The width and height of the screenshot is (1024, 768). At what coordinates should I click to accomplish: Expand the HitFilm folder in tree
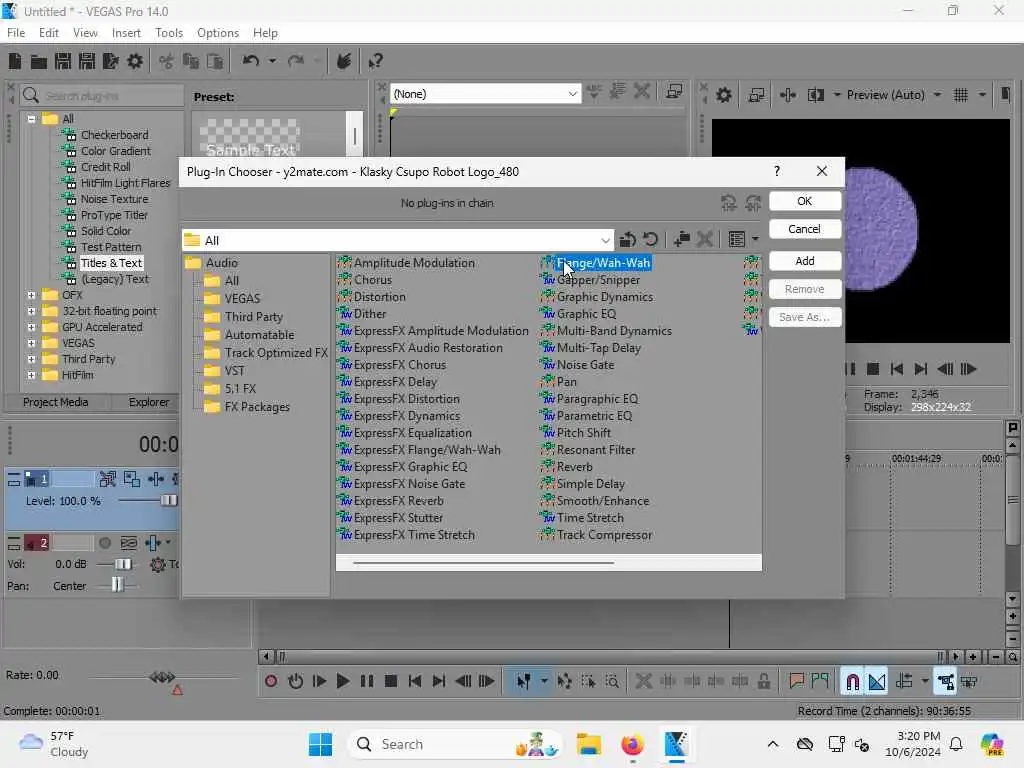[x=31, y=376]
